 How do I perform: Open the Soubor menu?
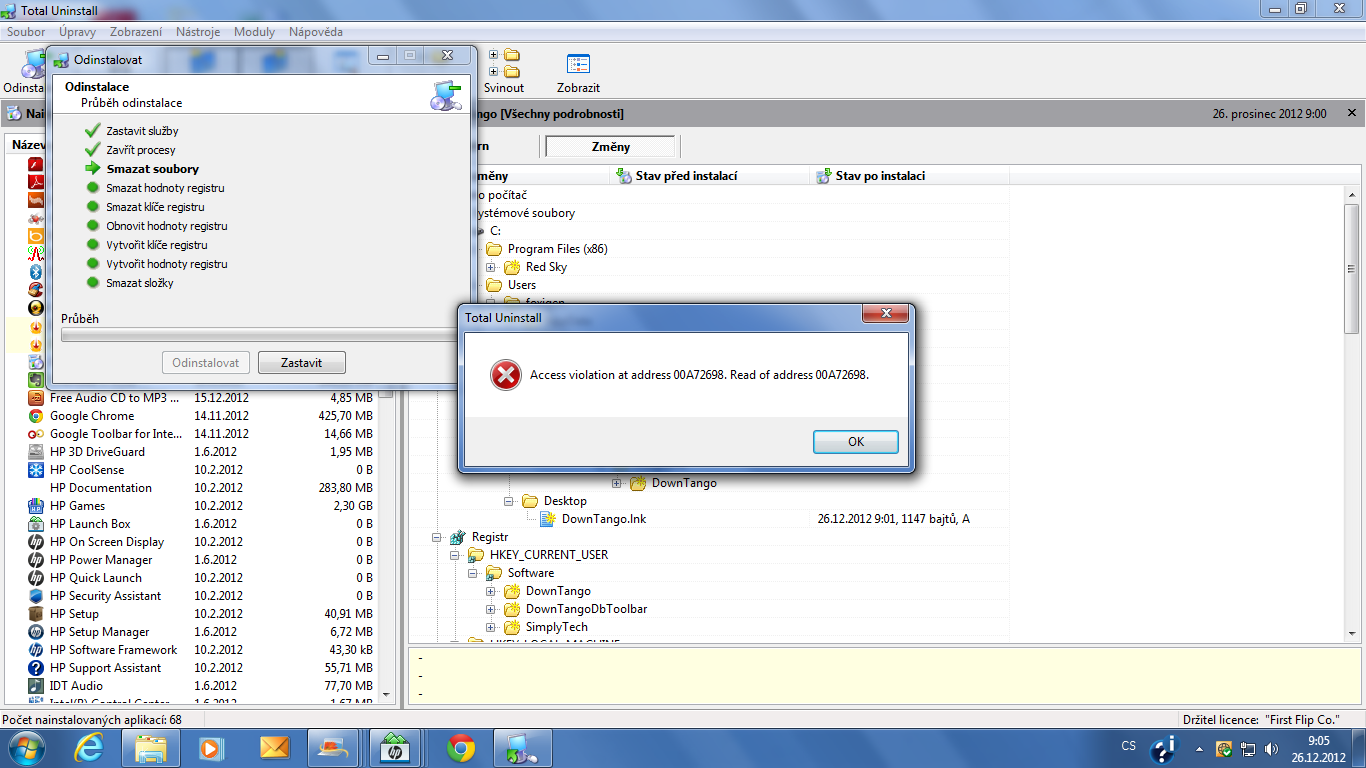(x=26, y=32)
